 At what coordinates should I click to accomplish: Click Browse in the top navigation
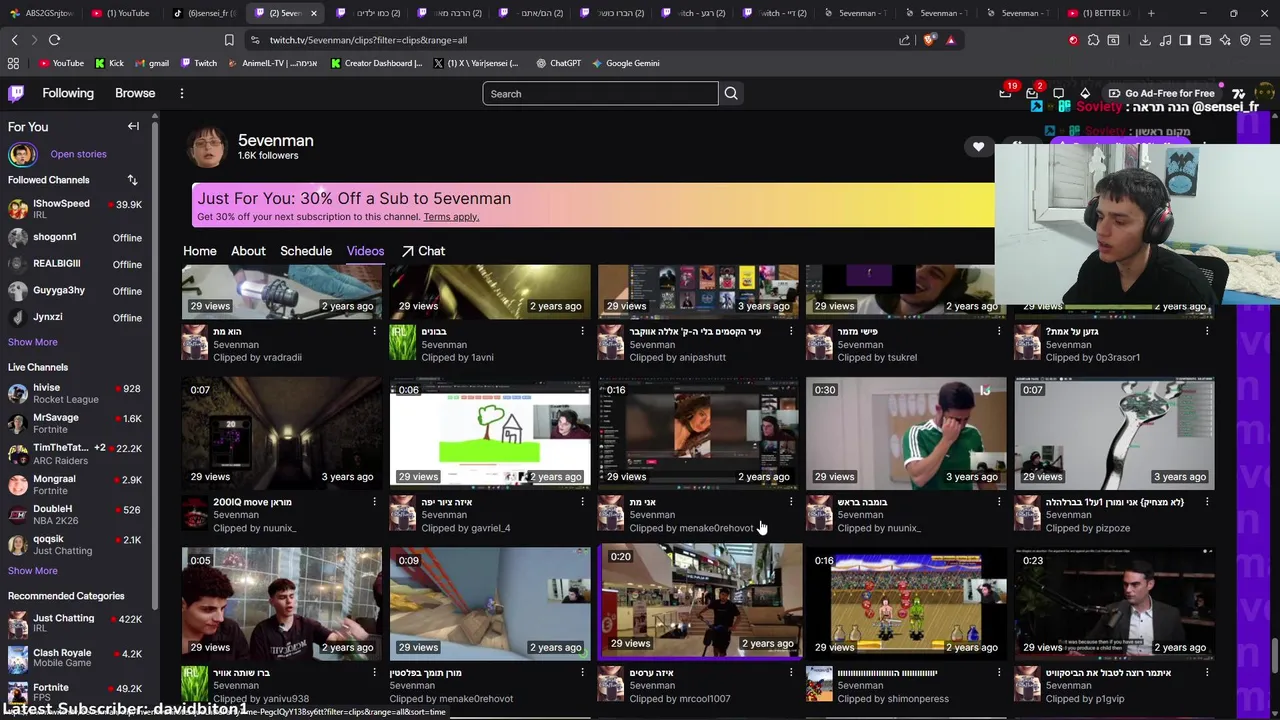tap(135, 93)
